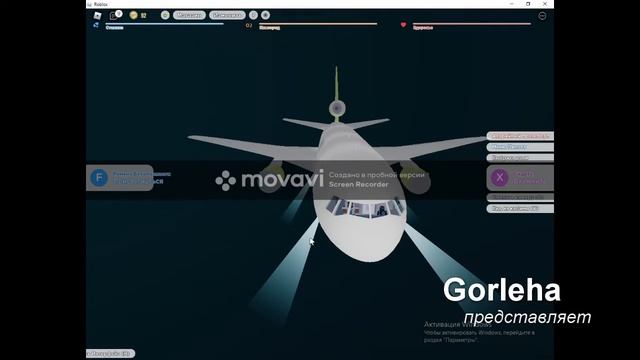640x360 pixels.
Task: Click the airplane tail engine
Action: [x=337, y=108]
